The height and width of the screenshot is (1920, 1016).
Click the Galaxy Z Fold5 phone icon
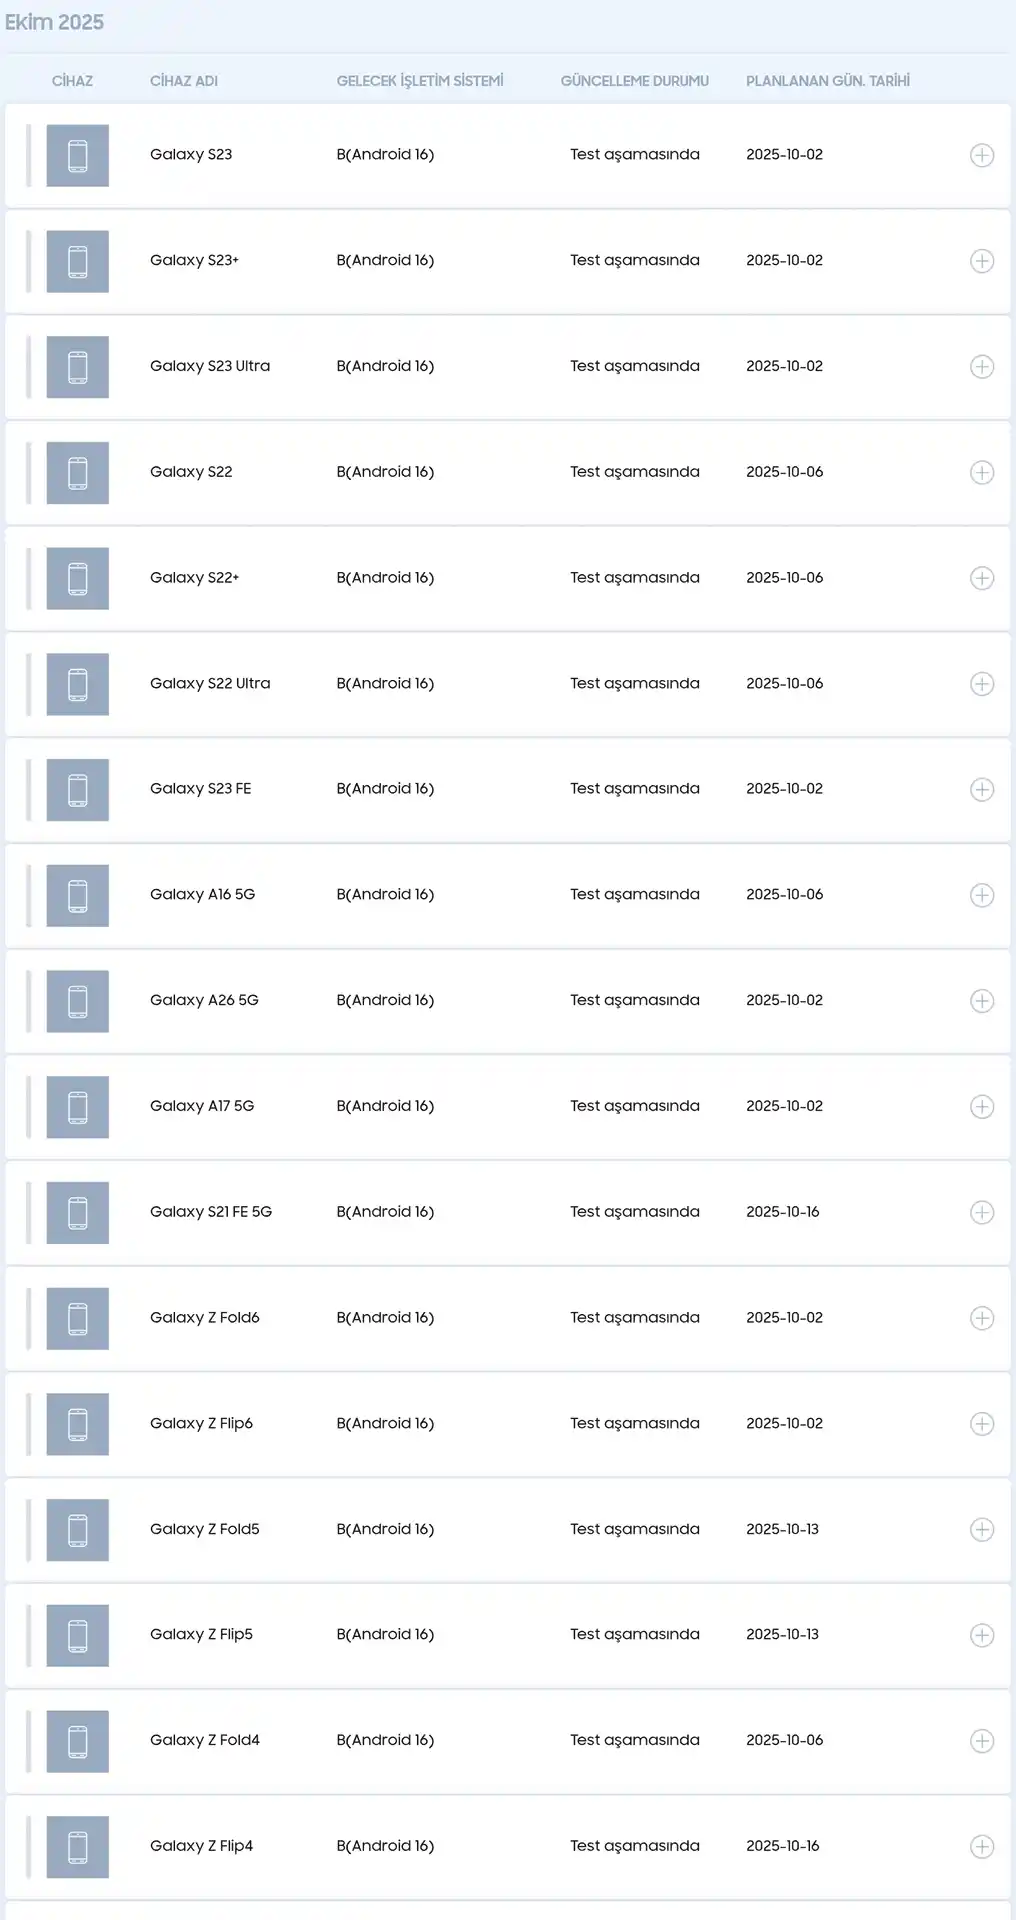(77, 1529)
